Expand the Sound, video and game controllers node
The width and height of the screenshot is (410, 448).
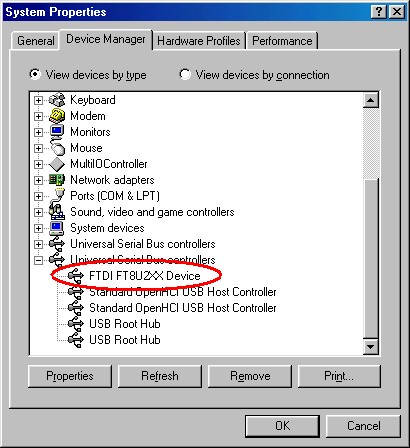click(39, 212)
